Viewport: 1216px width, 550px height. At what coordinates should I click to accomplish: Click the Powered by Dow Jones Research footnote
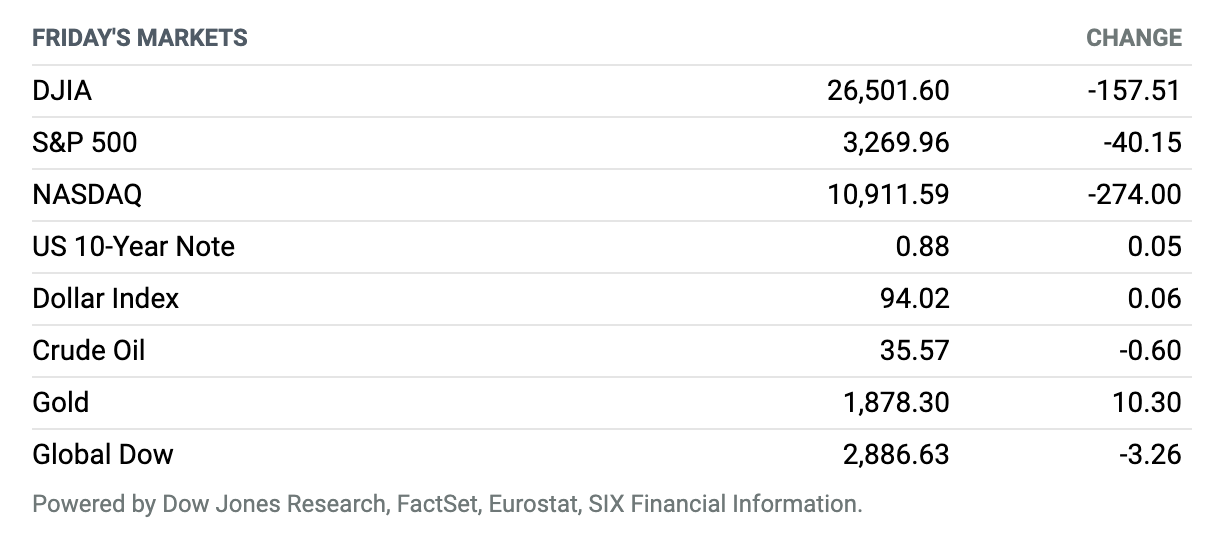(x=447, y=503)
